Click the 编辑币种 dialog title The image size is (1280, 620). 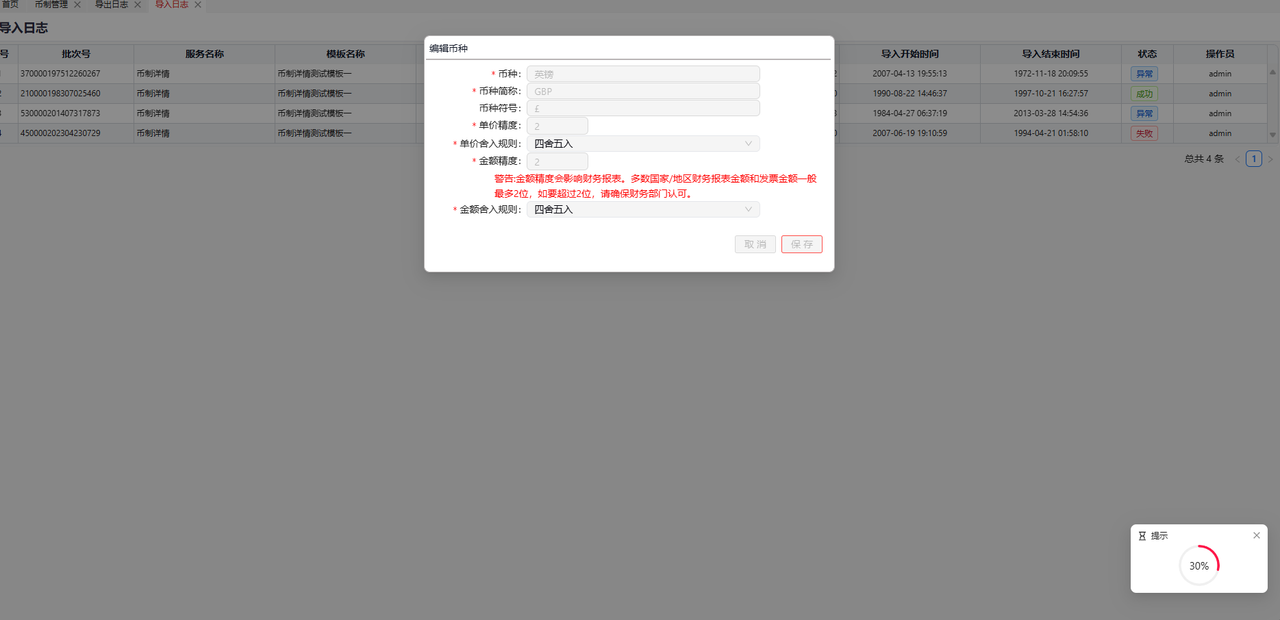(x=449, y=48)
